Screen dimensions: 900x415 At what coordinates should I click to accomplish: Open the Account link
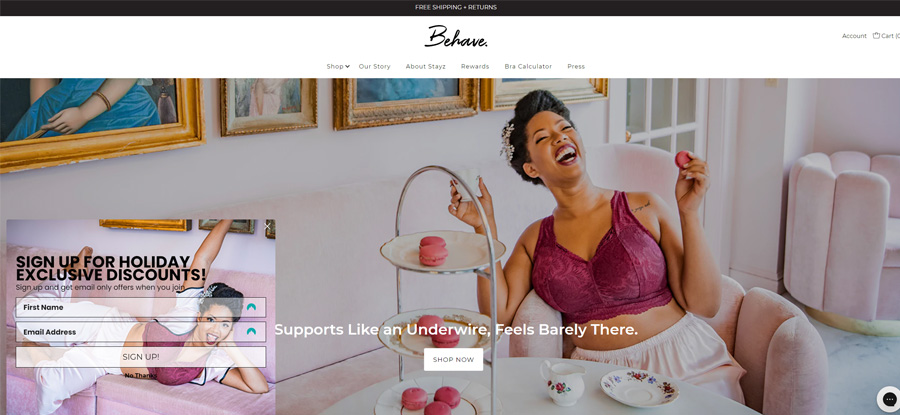point(854,36)
